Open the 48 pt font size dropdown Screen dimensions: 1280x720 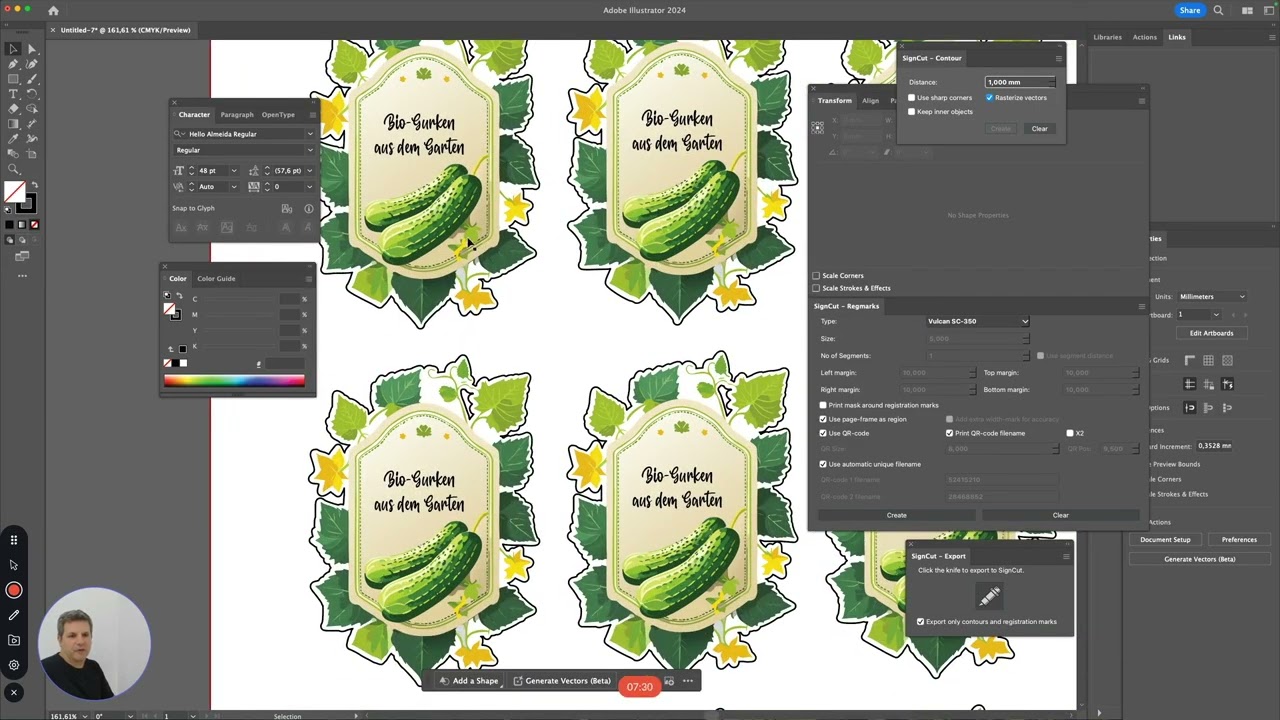pyautogui.click(x=234, y=171)
